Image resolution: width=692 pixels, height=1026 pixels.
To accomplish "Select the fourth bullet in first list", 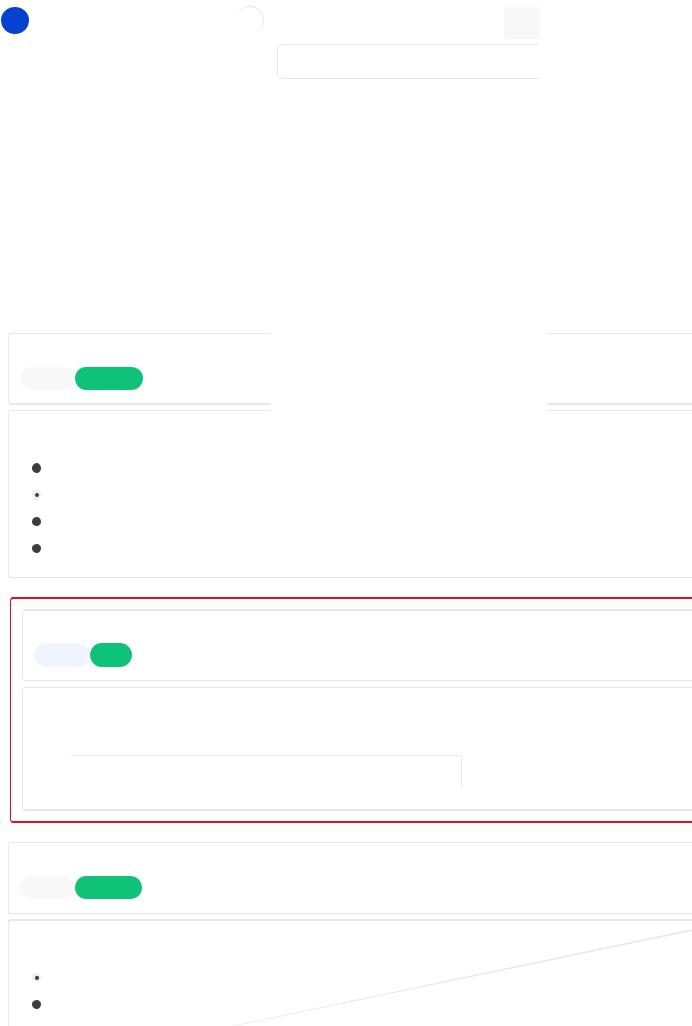I will (37, 548).
